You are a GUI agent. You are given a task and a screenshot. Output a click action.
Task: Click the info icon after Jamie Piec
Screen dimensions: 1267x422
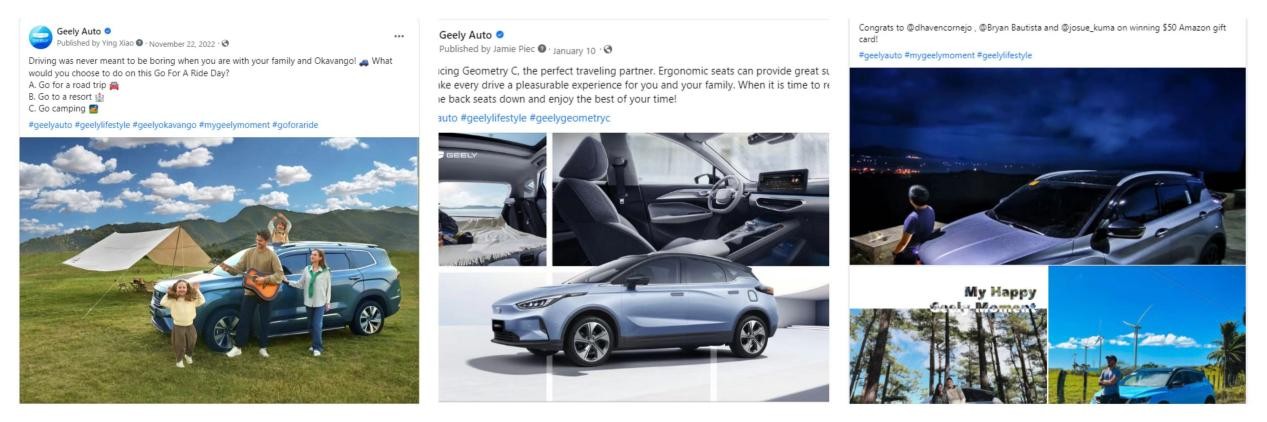tap(542, 49)
